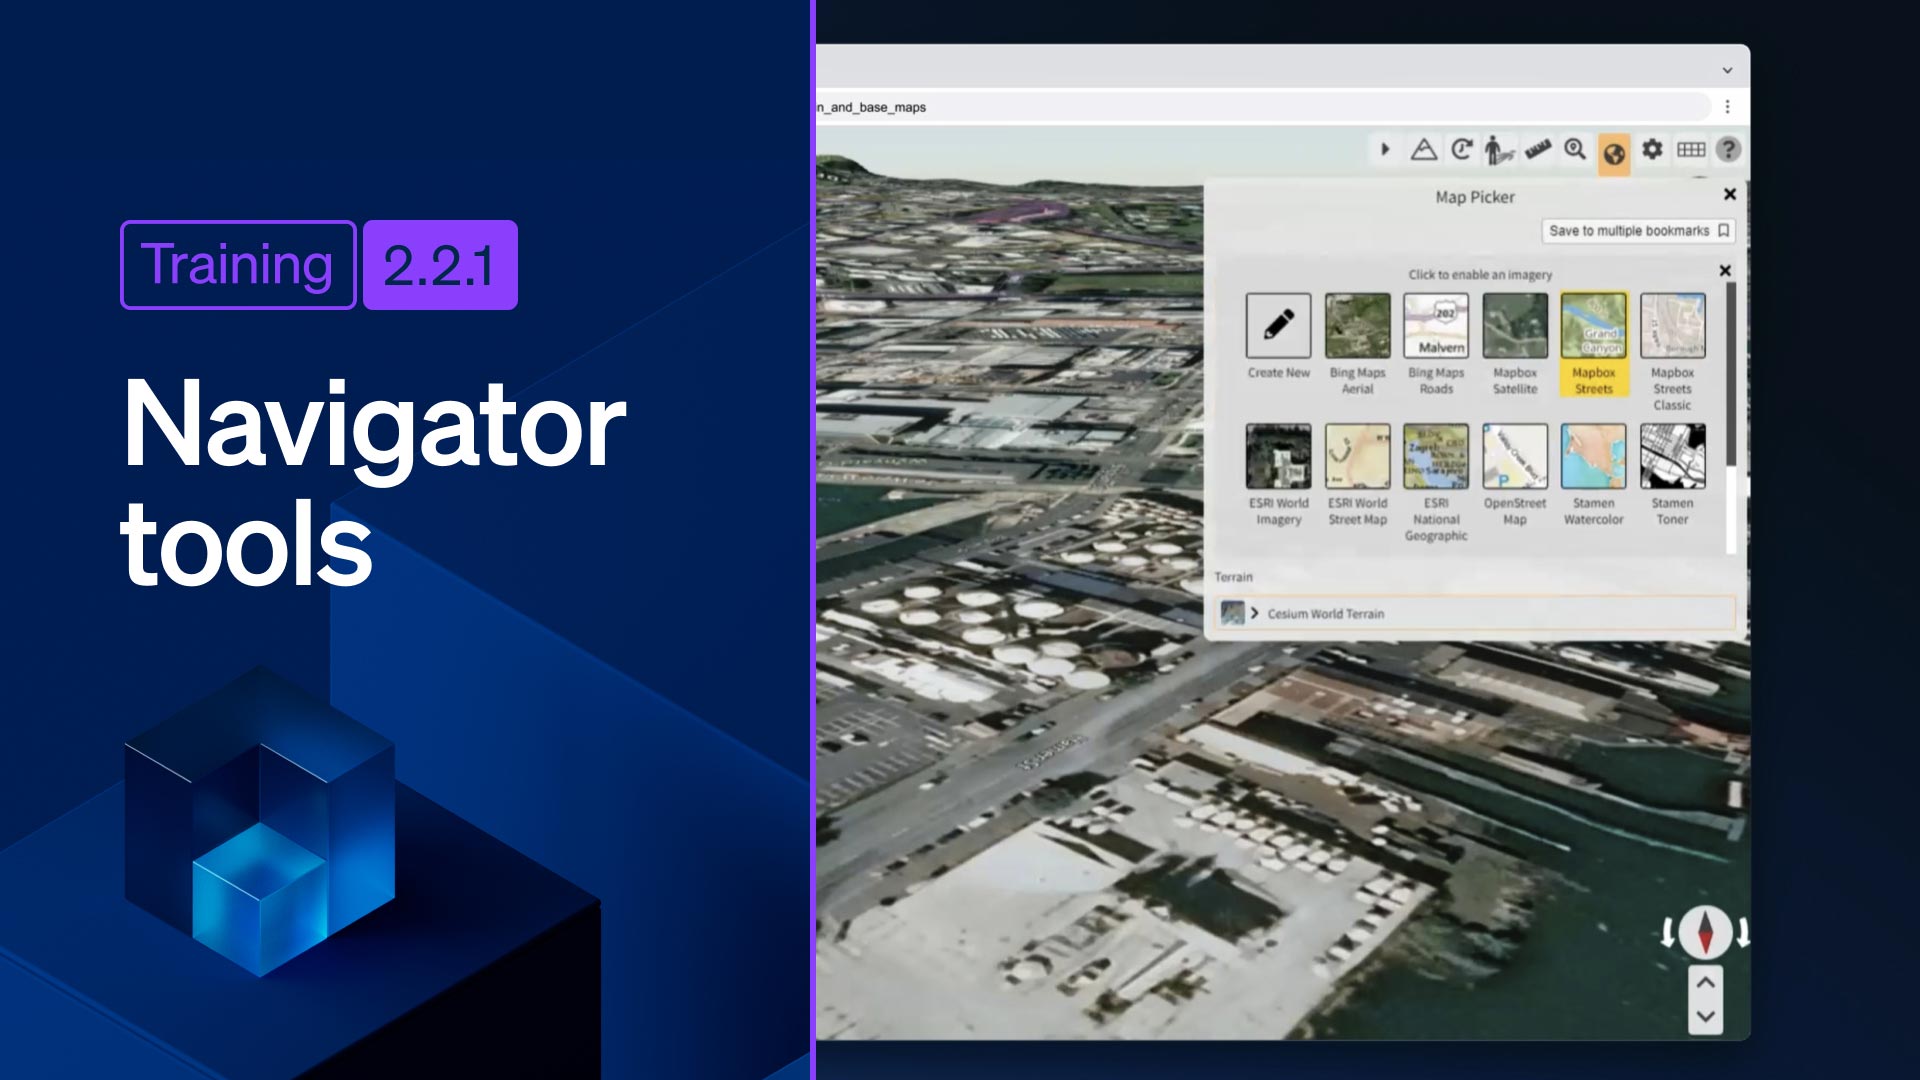1920x1080 pixels.
Task: Activate the shadow person tool
Action: click(x=1497, y=150)
